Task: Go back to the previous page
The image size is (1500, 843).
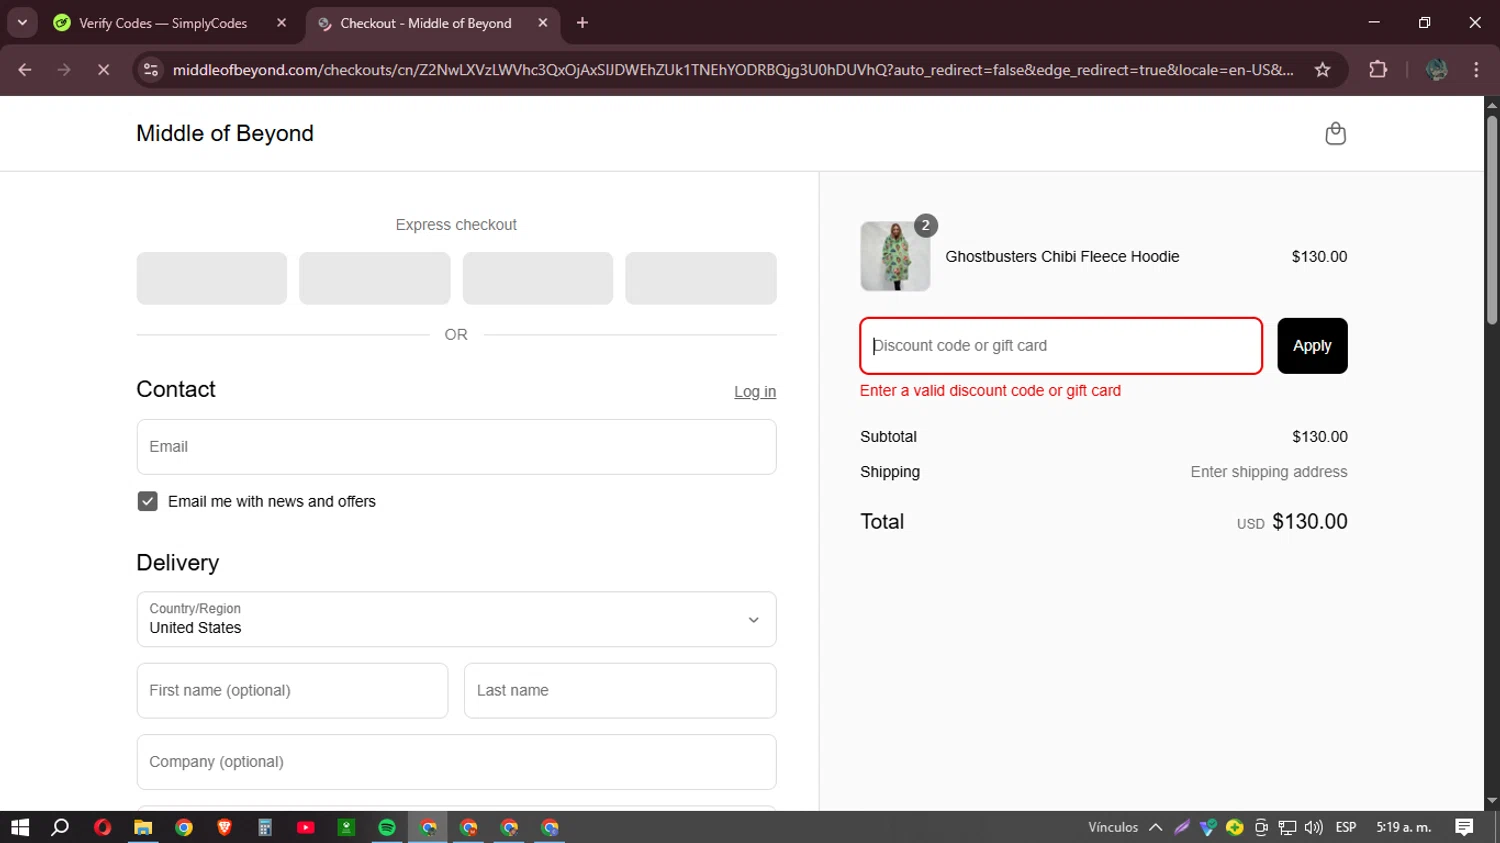Action: point(25,70)
